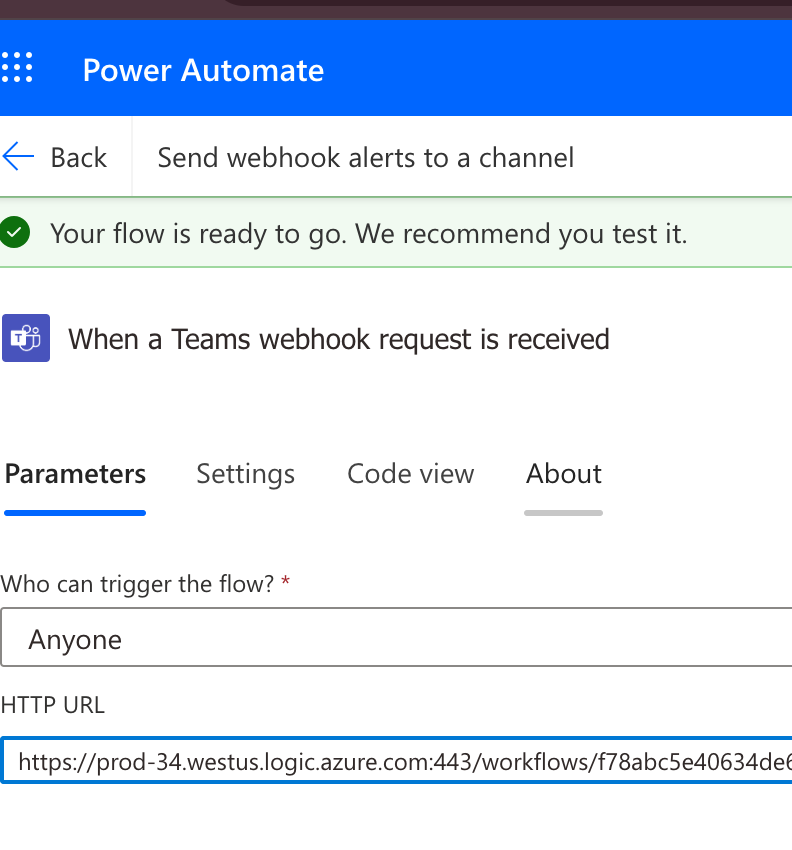792x850 pixels.
Task: Open the app launcher waffle icon
Action: [x=17, y=67]
